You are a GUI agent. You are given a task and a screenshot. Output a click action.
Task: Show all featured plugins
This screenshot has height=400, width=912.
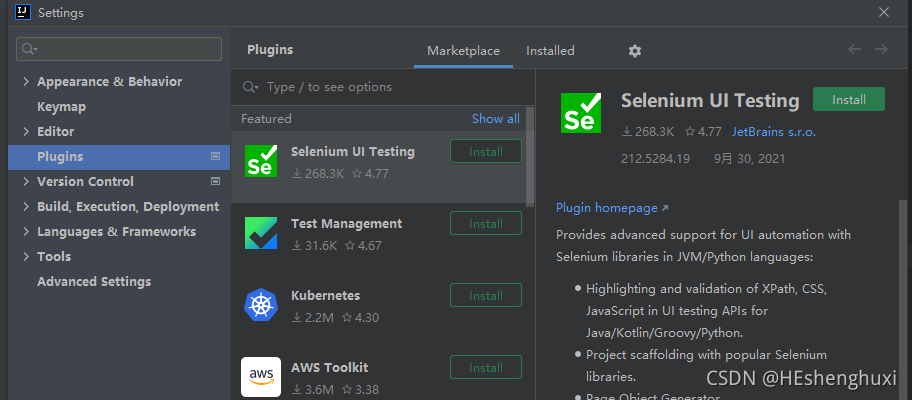click(496, 119)
